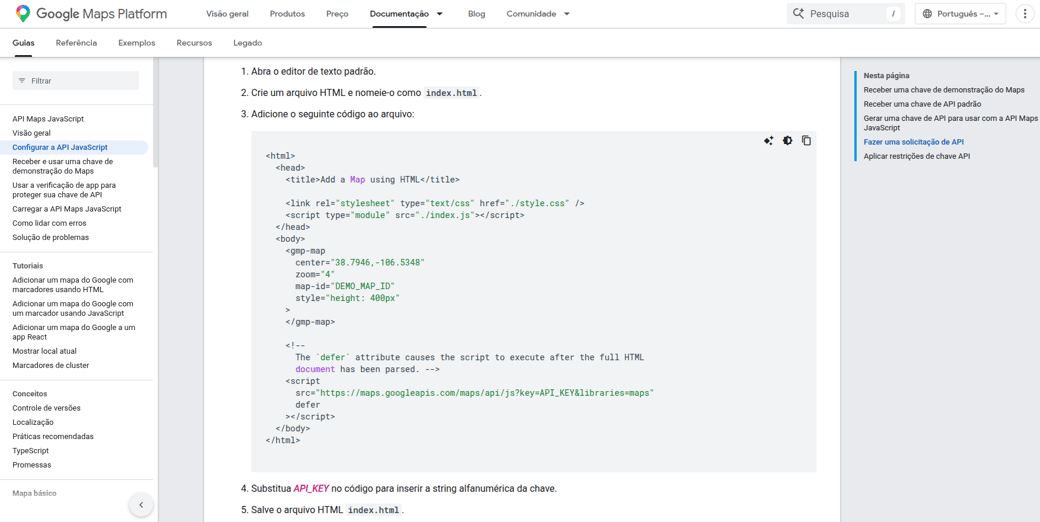1040x522 pixels.
Task: Open Controle de versões link
Action: (46, 408)
